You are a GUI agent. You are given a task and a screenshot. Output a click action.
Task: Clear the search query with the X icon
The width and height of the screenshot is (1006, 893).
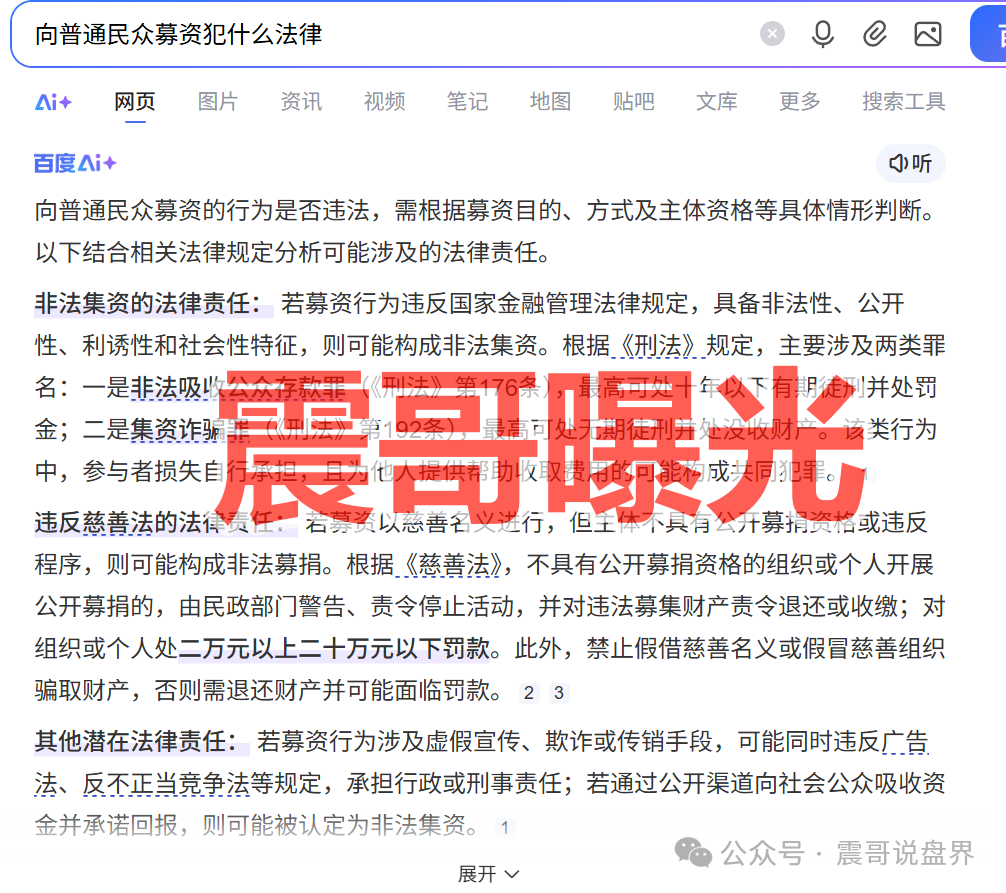(771, 33)
